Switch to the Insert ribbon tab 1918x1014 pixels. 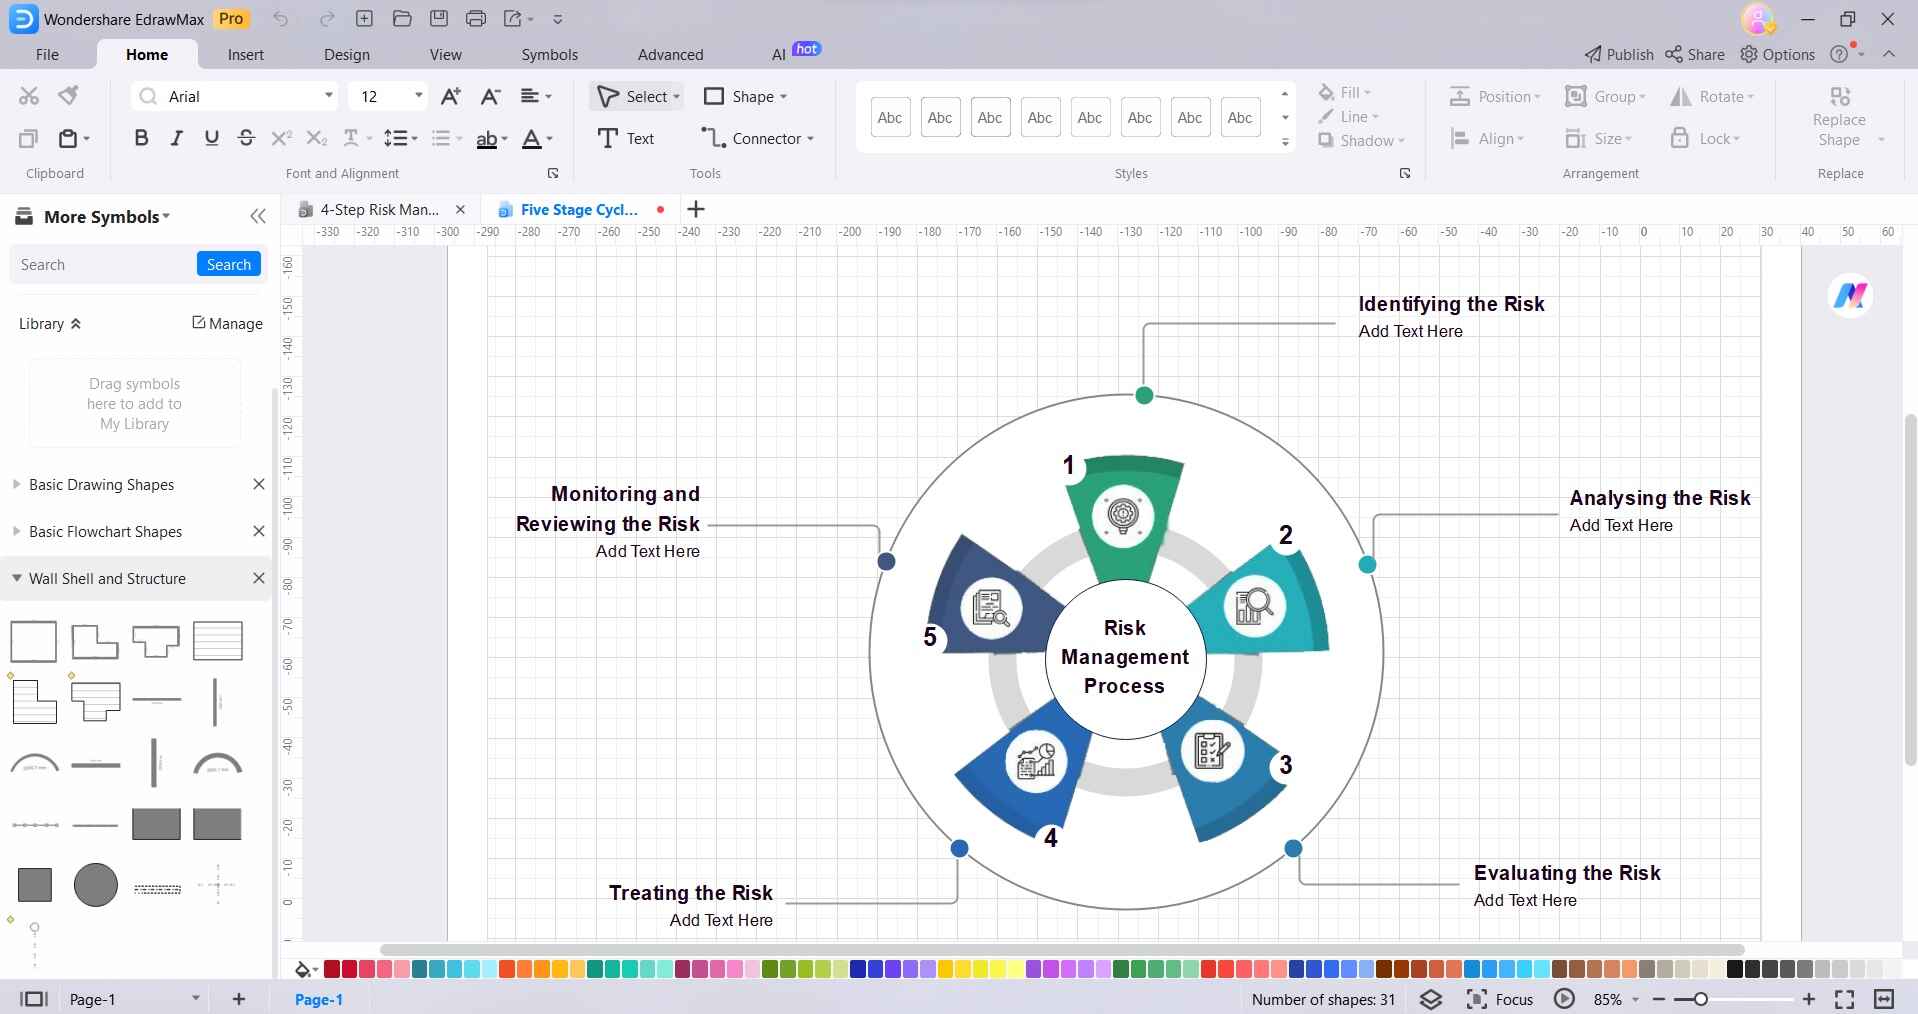coord(245,54)
